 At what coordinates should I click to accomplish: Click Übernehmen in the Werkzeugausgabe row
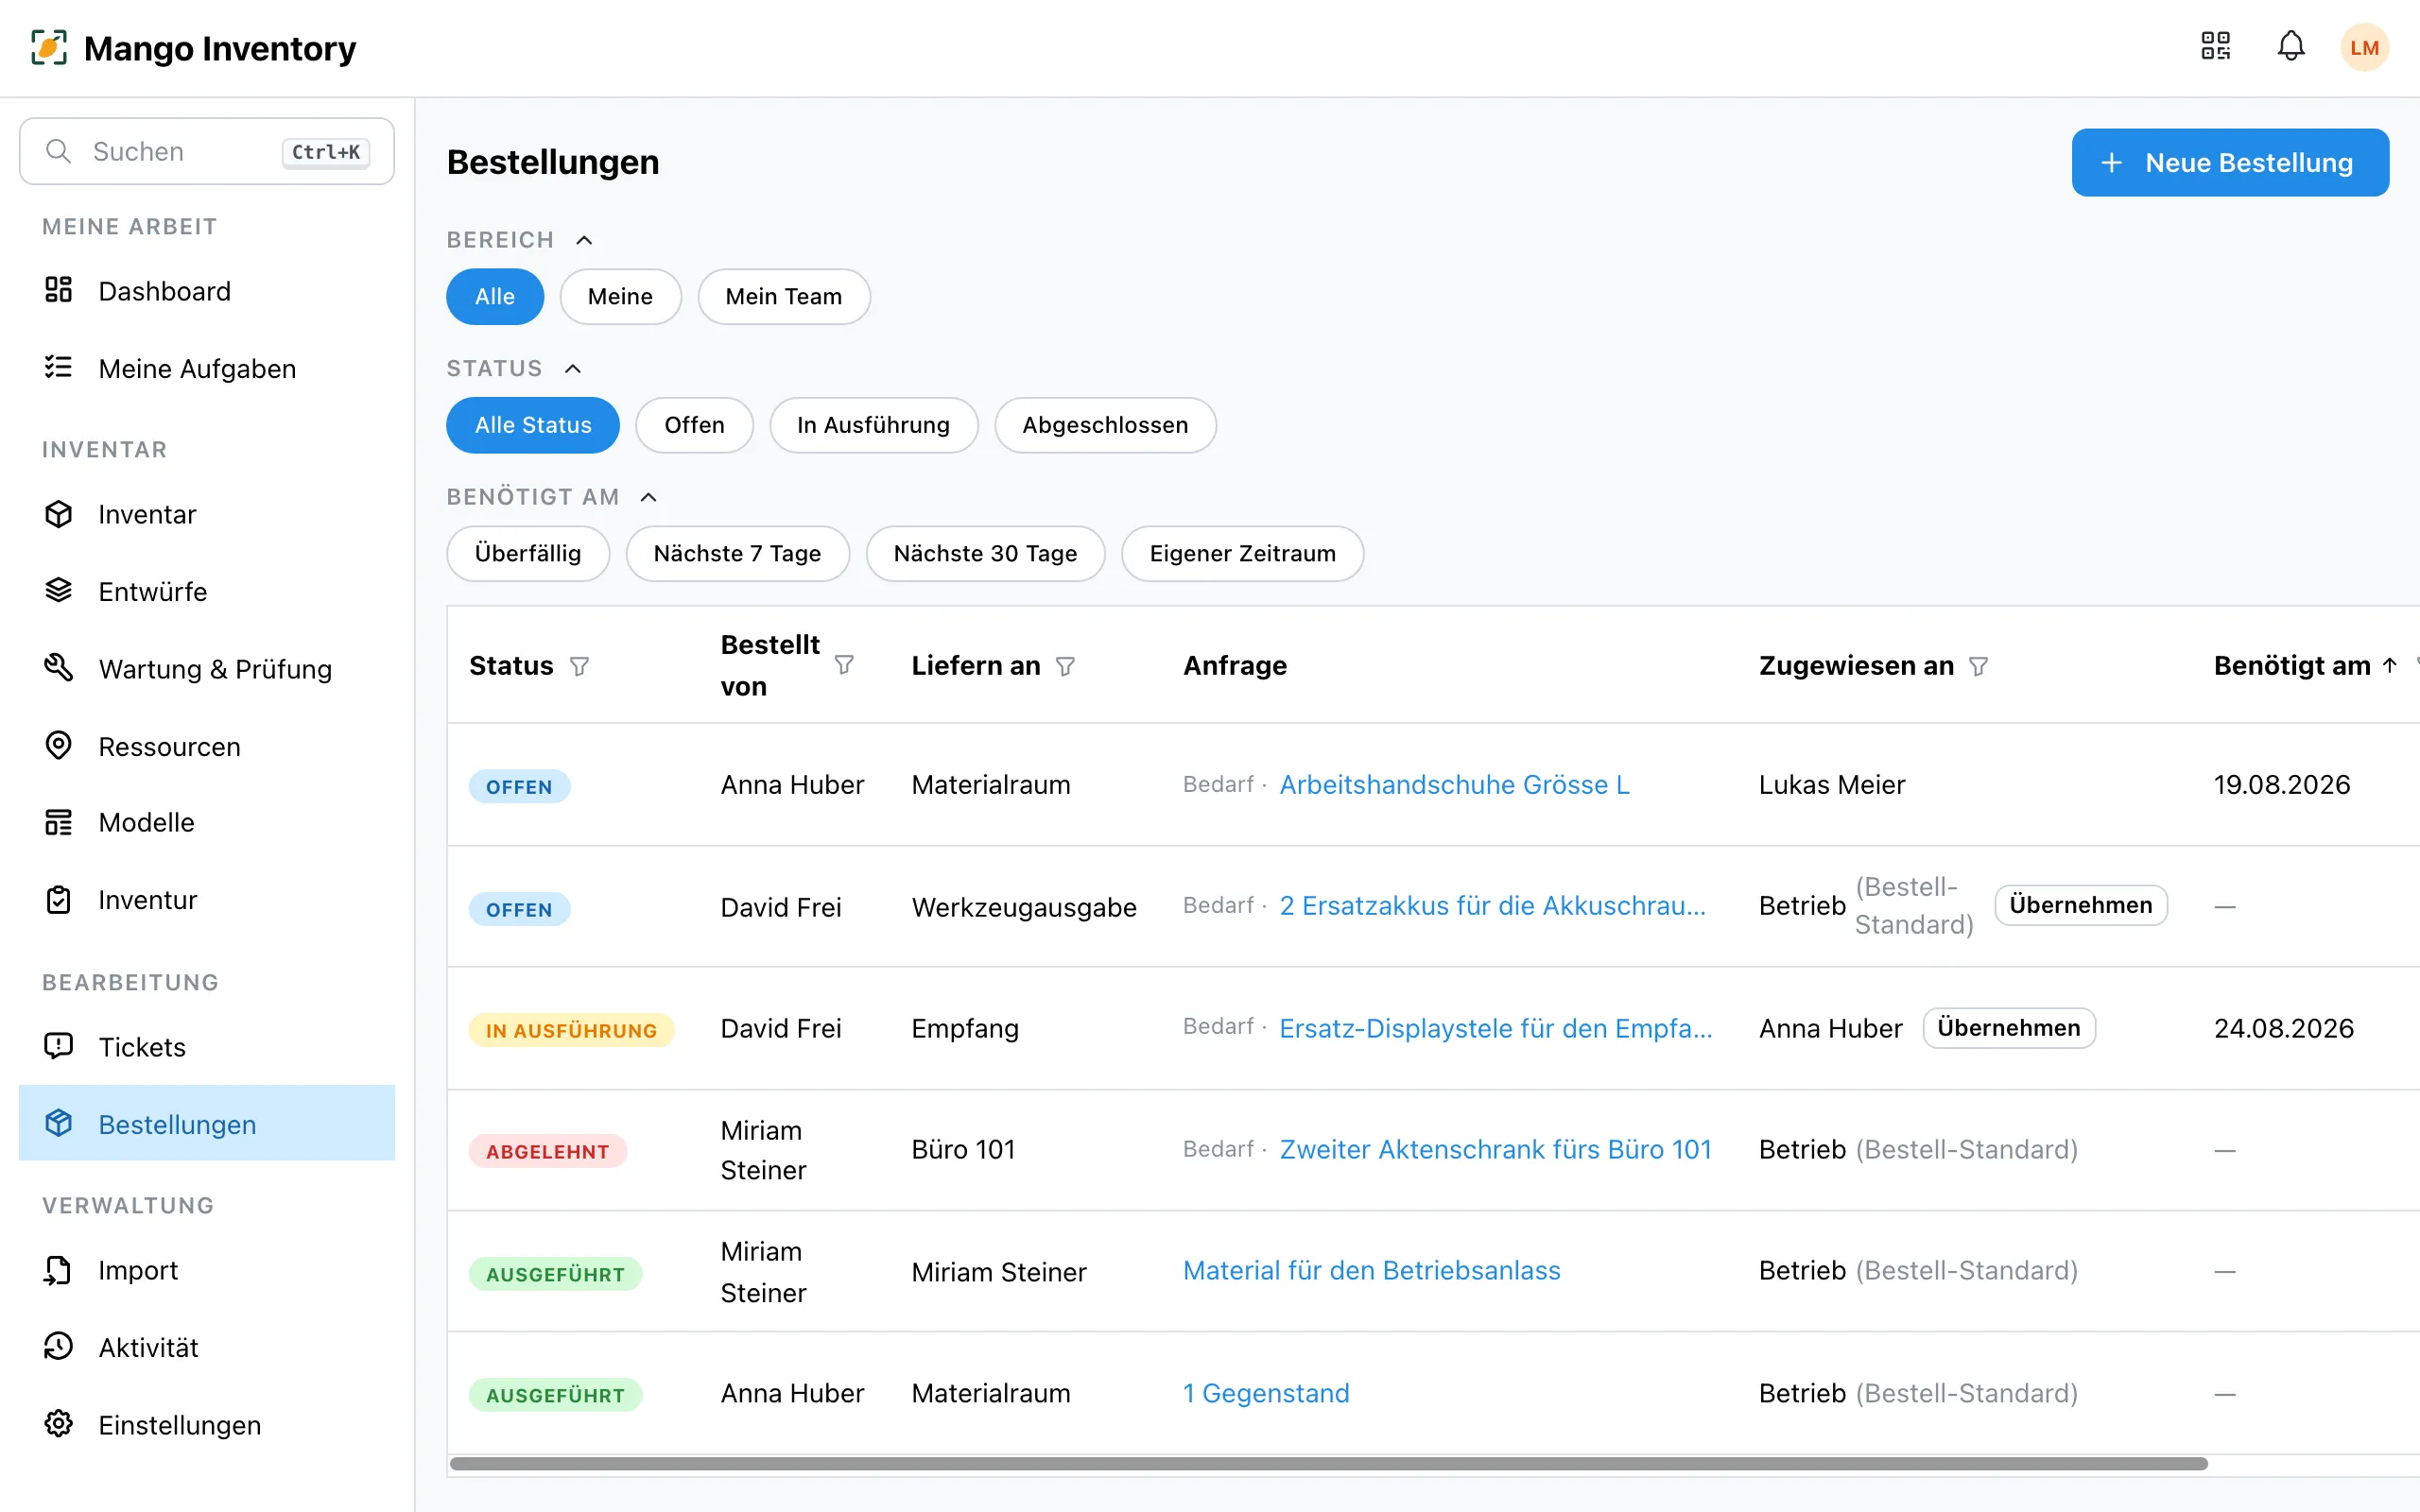pos(2080,905)
